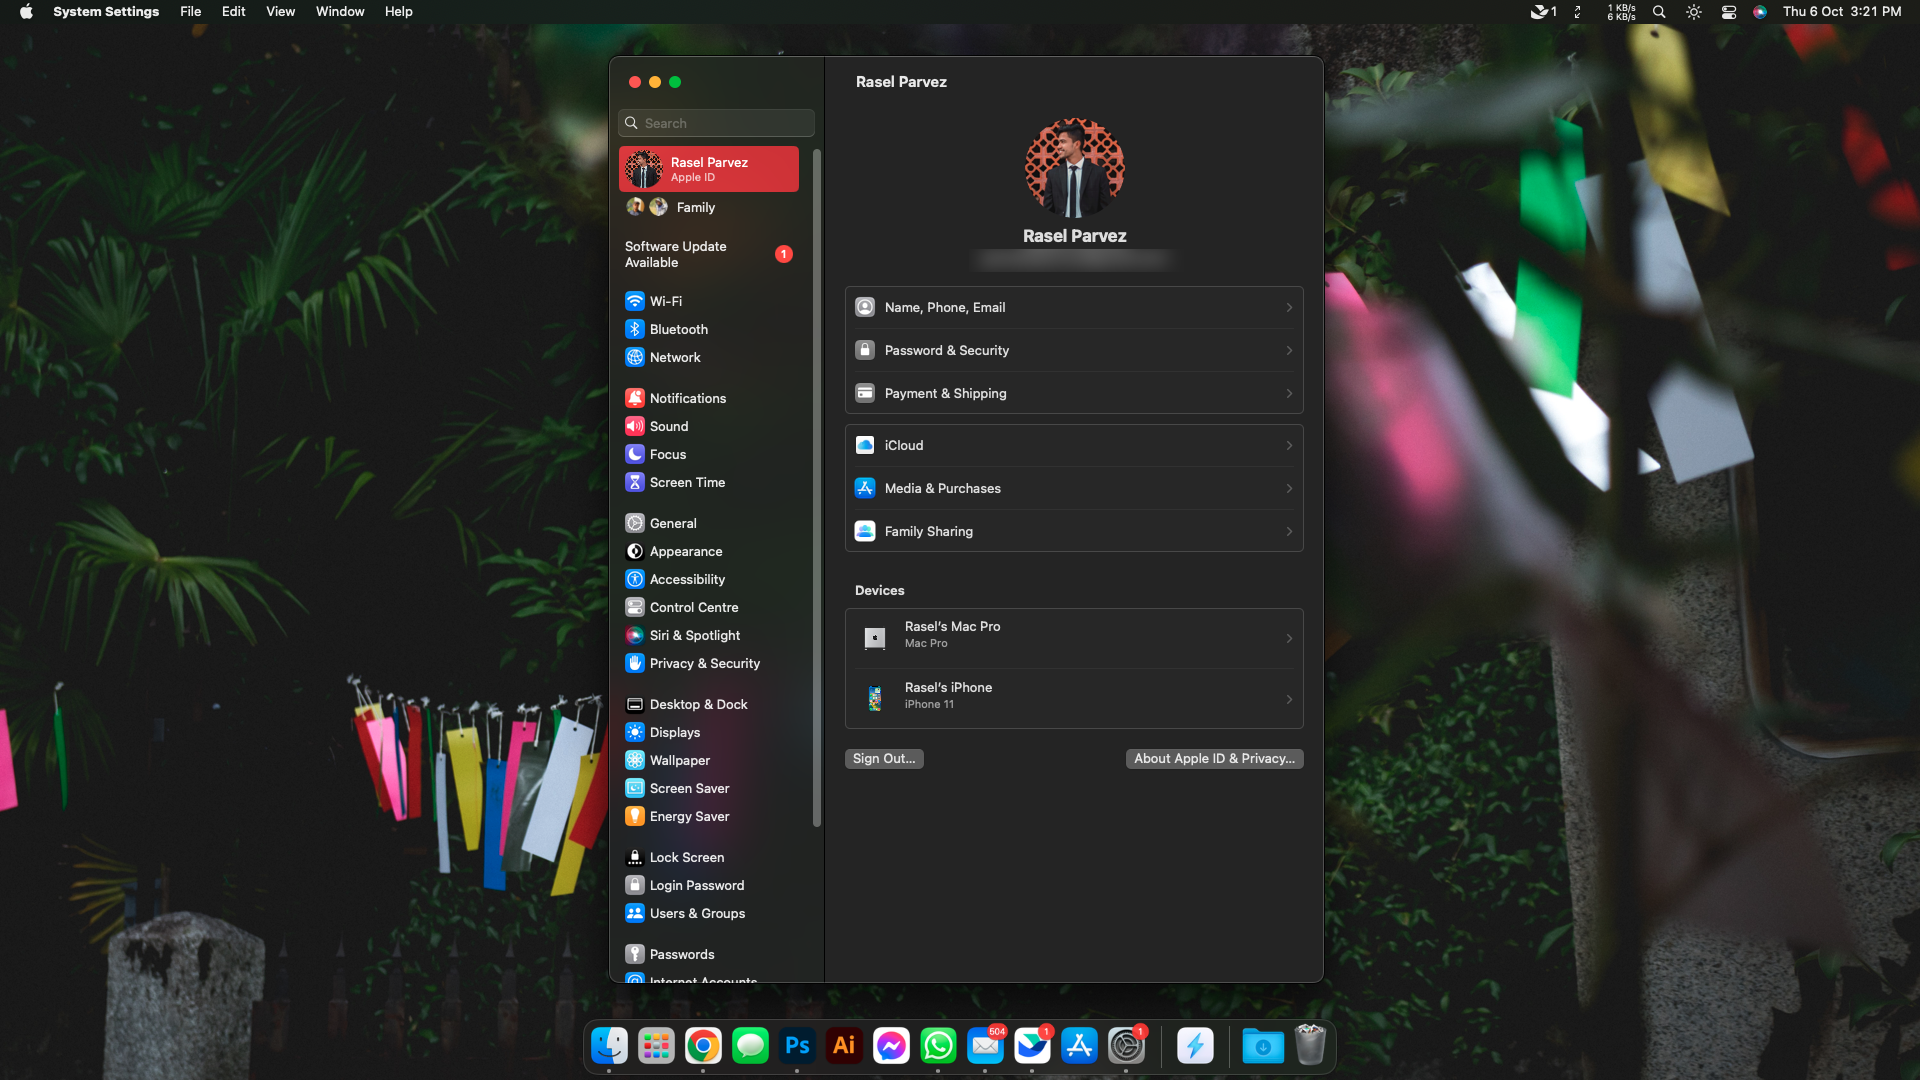
Task: Open Users & Groups settings
Action: click(708, 913)
